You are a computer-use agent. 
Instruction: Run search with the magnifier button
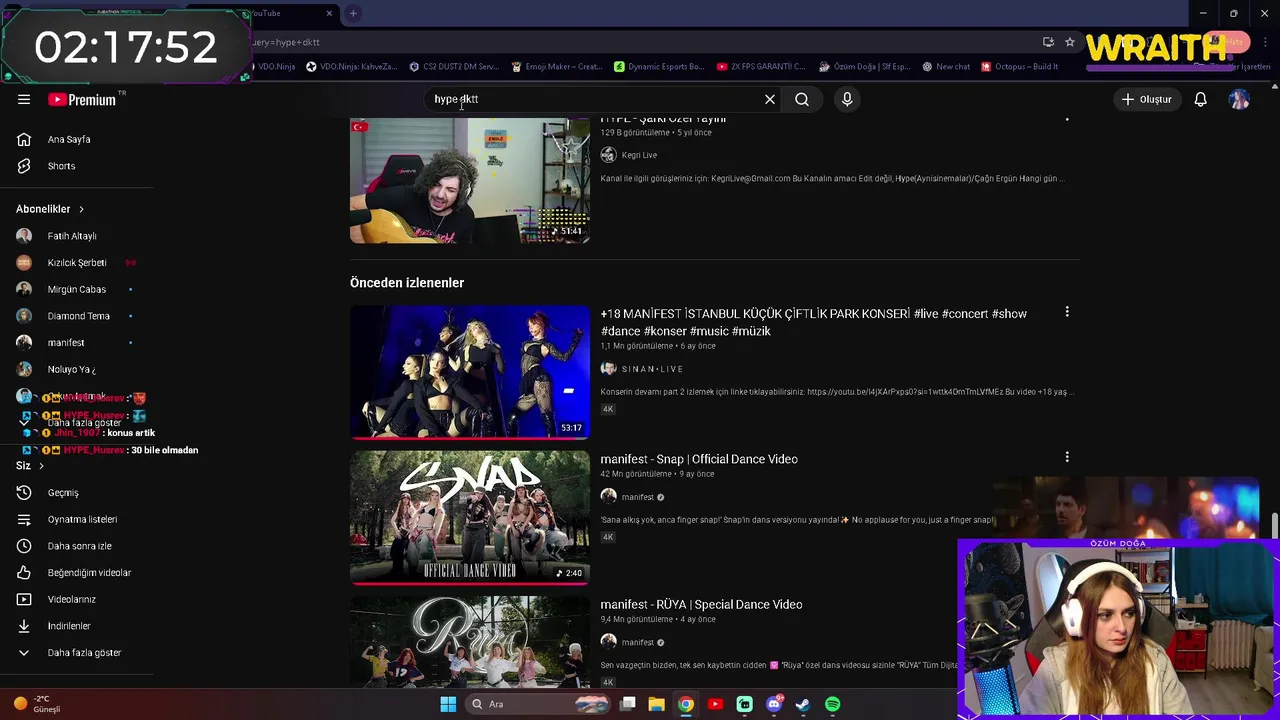coord(802,99)
